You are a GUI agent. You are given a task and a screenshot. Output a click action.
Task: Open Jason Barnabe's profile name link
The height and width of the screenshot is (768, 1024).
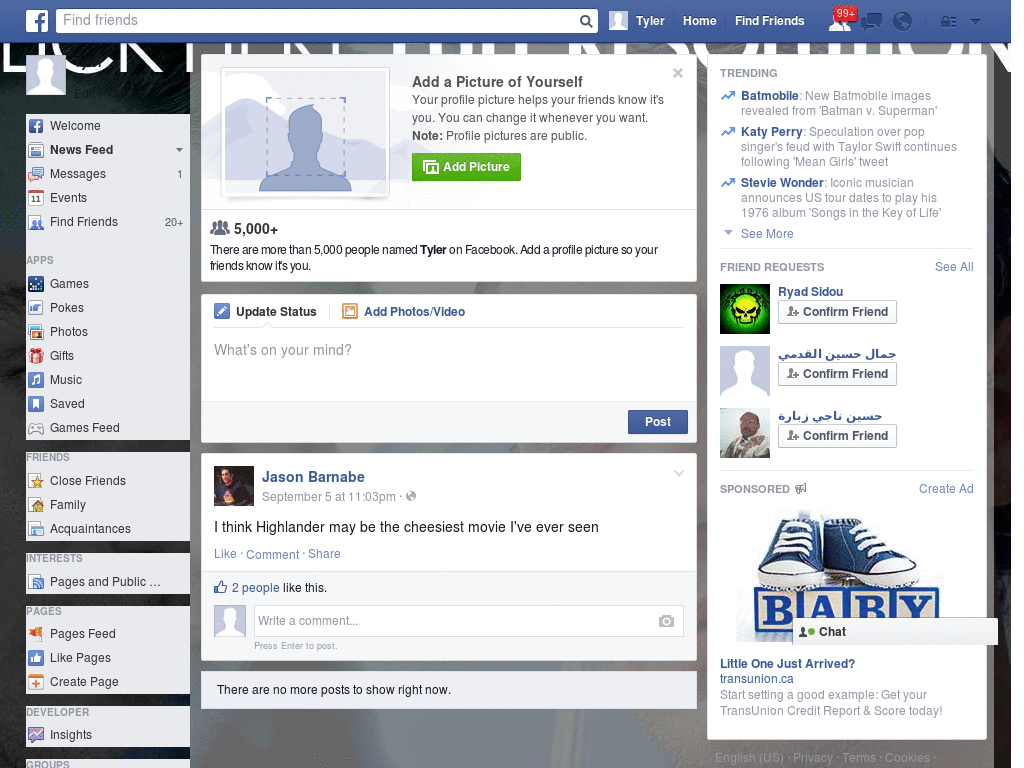[313, 477]
